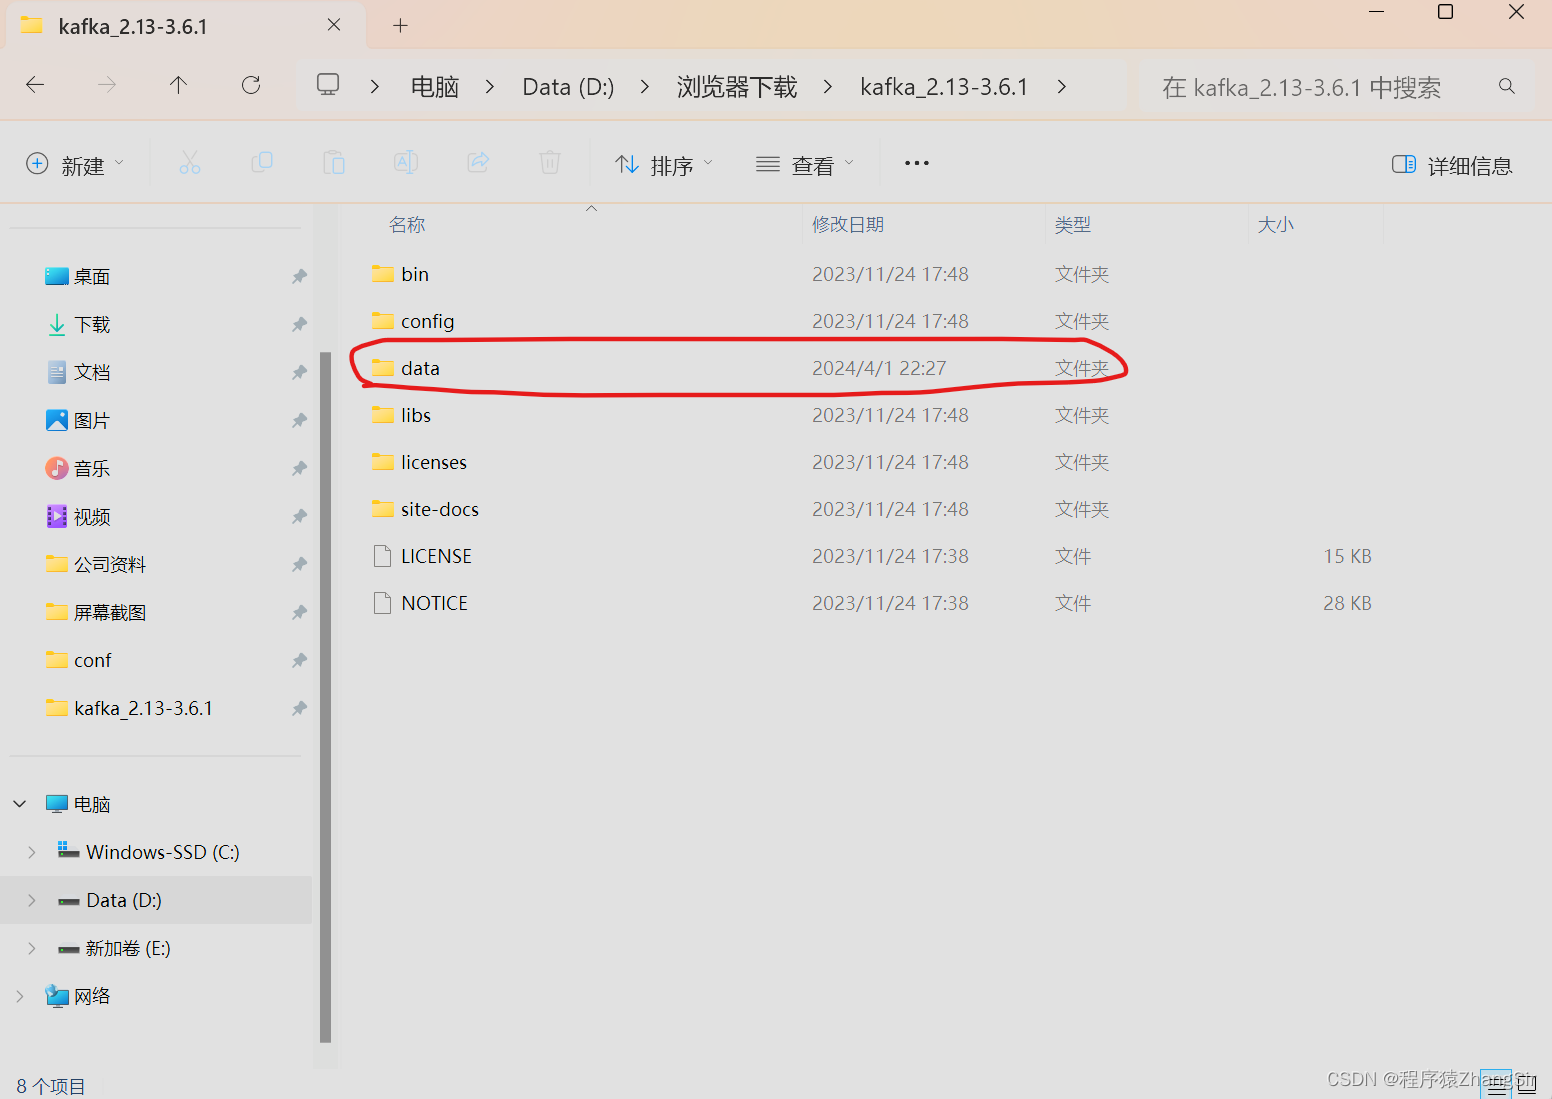Click the pin icon beside 公司资料
Image resolution: width=1552 pixels, height=1099 pixels.
(299, 564)
